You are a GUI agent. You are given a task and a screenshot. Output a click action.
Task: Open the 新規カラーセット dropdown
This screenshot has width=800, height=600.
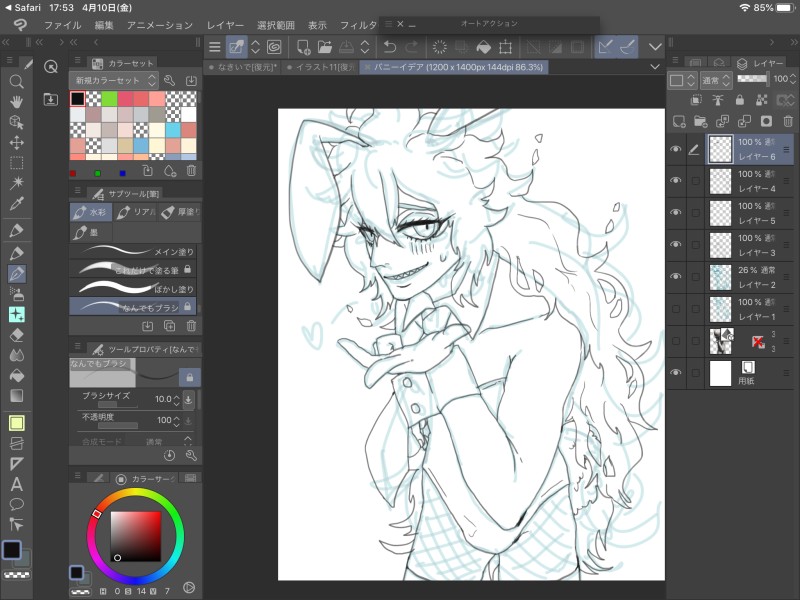113,81
